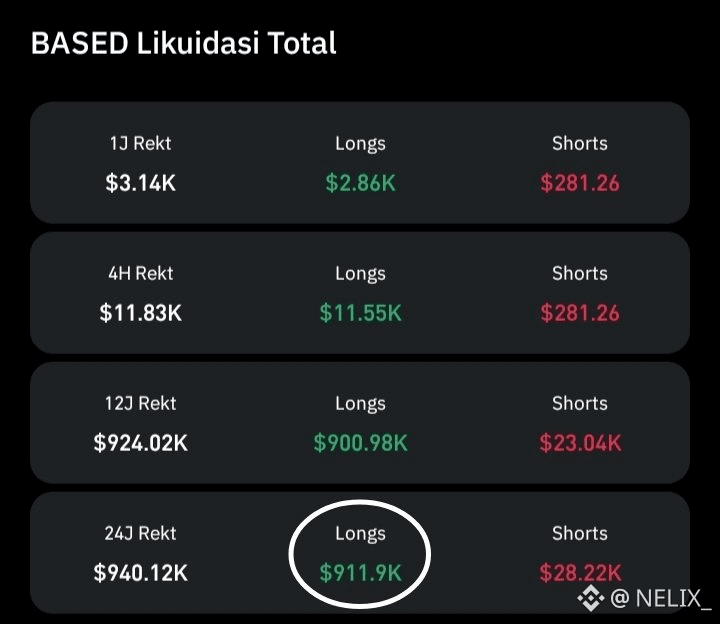Click the 4H row $281.26 shorts value

click(x=580, y=313)
